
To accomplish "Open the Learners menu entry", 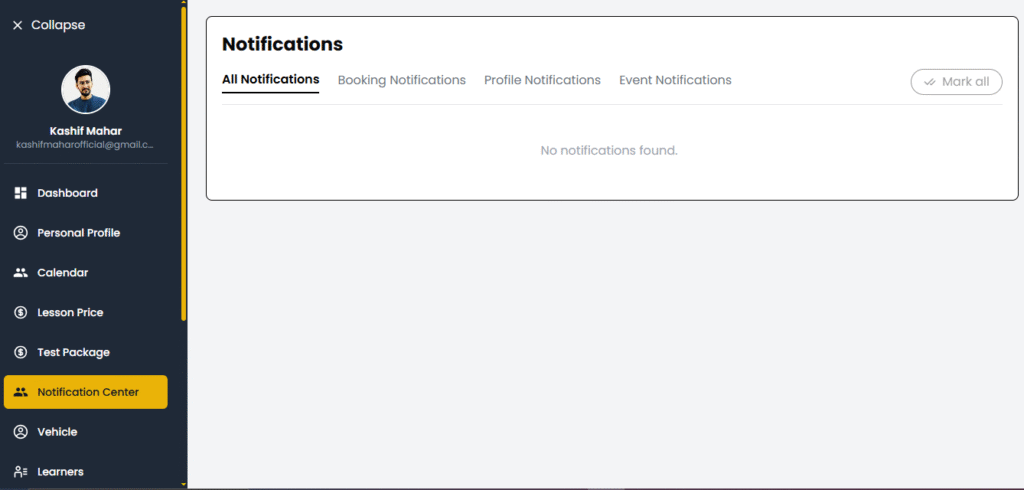I will (60, 472).
